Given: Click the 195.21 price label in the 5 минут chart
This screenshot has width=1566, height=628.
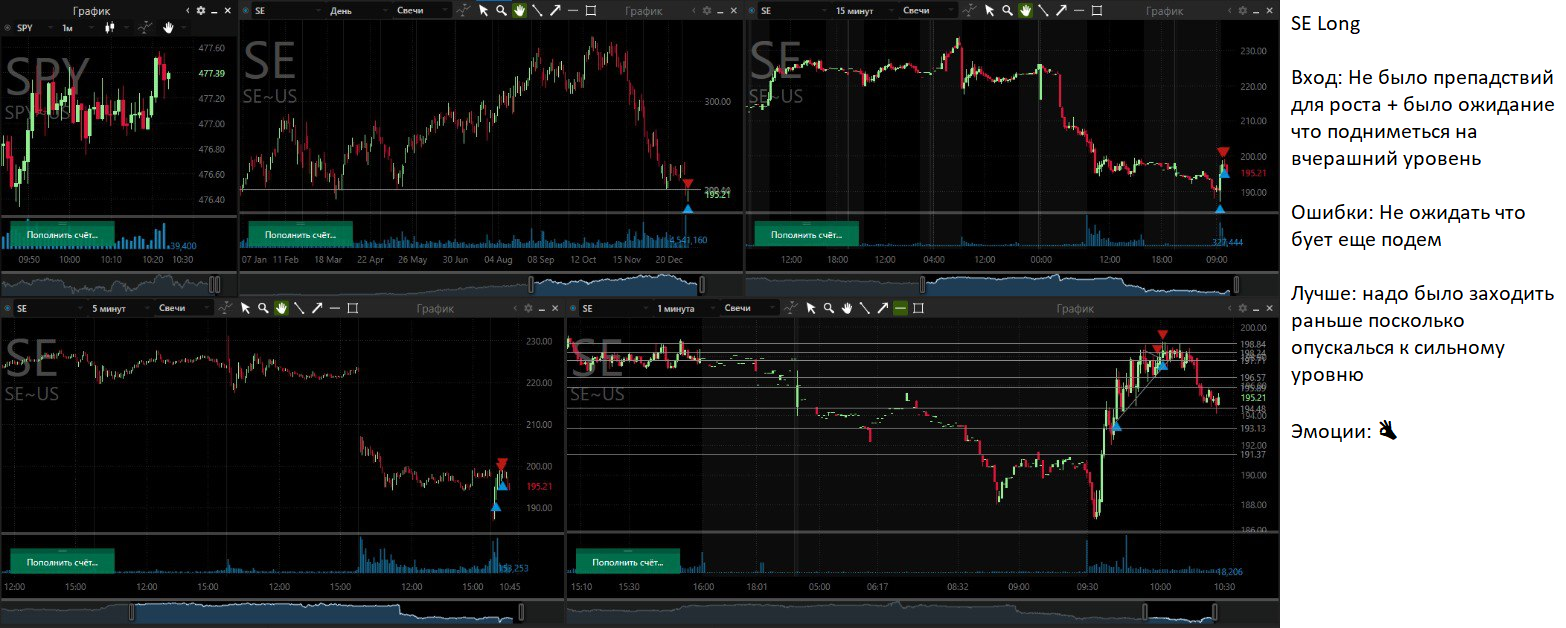Looking at the screenshot, I should 539,486.
